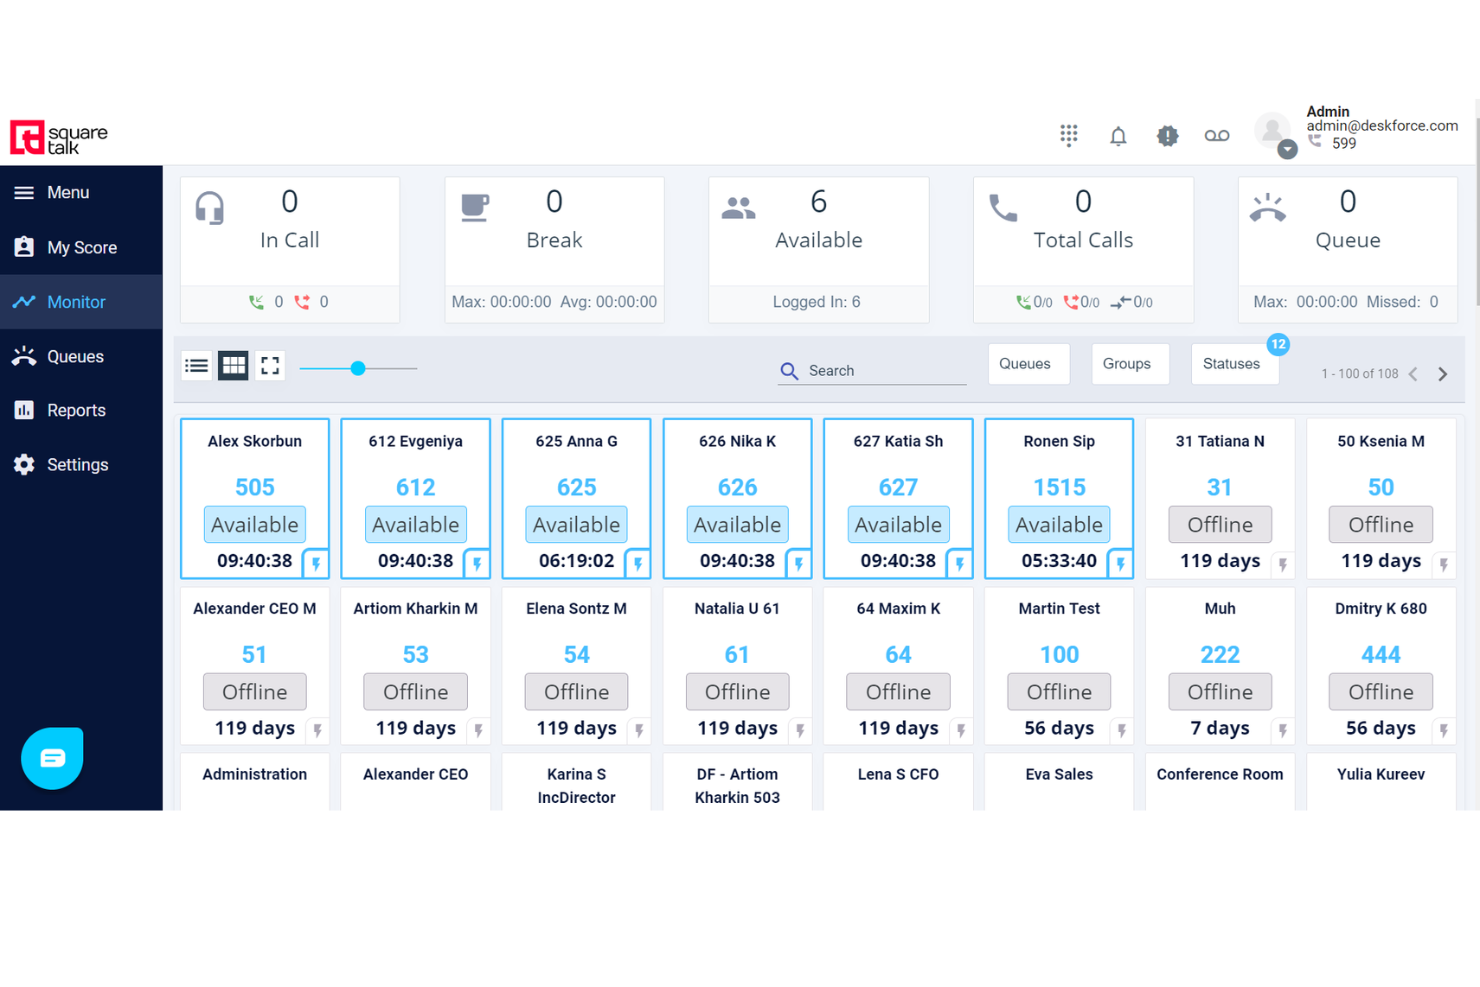Open the chat bubble widget
Viewport: 1480px width, 987px height.
point(52,758)
